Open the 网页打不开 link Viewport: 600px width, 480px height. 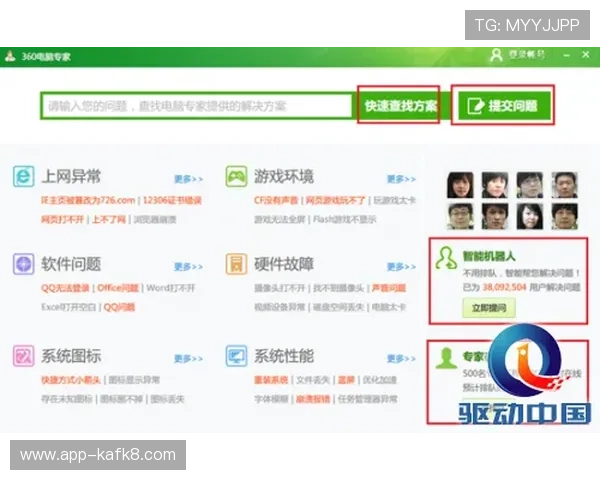click(62, 219)
